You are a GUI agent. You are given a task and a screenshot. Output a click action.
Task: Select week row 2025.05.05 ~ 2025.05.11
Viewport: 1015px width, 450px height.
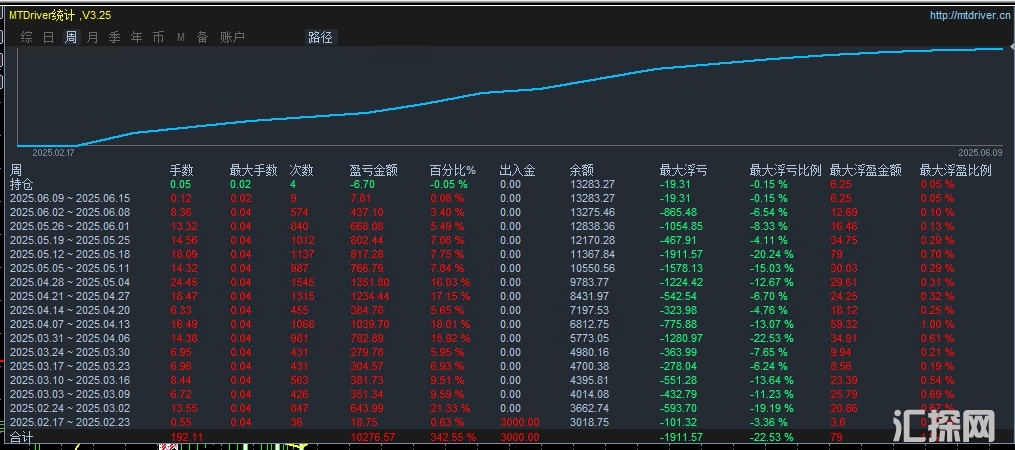point(70,268)
